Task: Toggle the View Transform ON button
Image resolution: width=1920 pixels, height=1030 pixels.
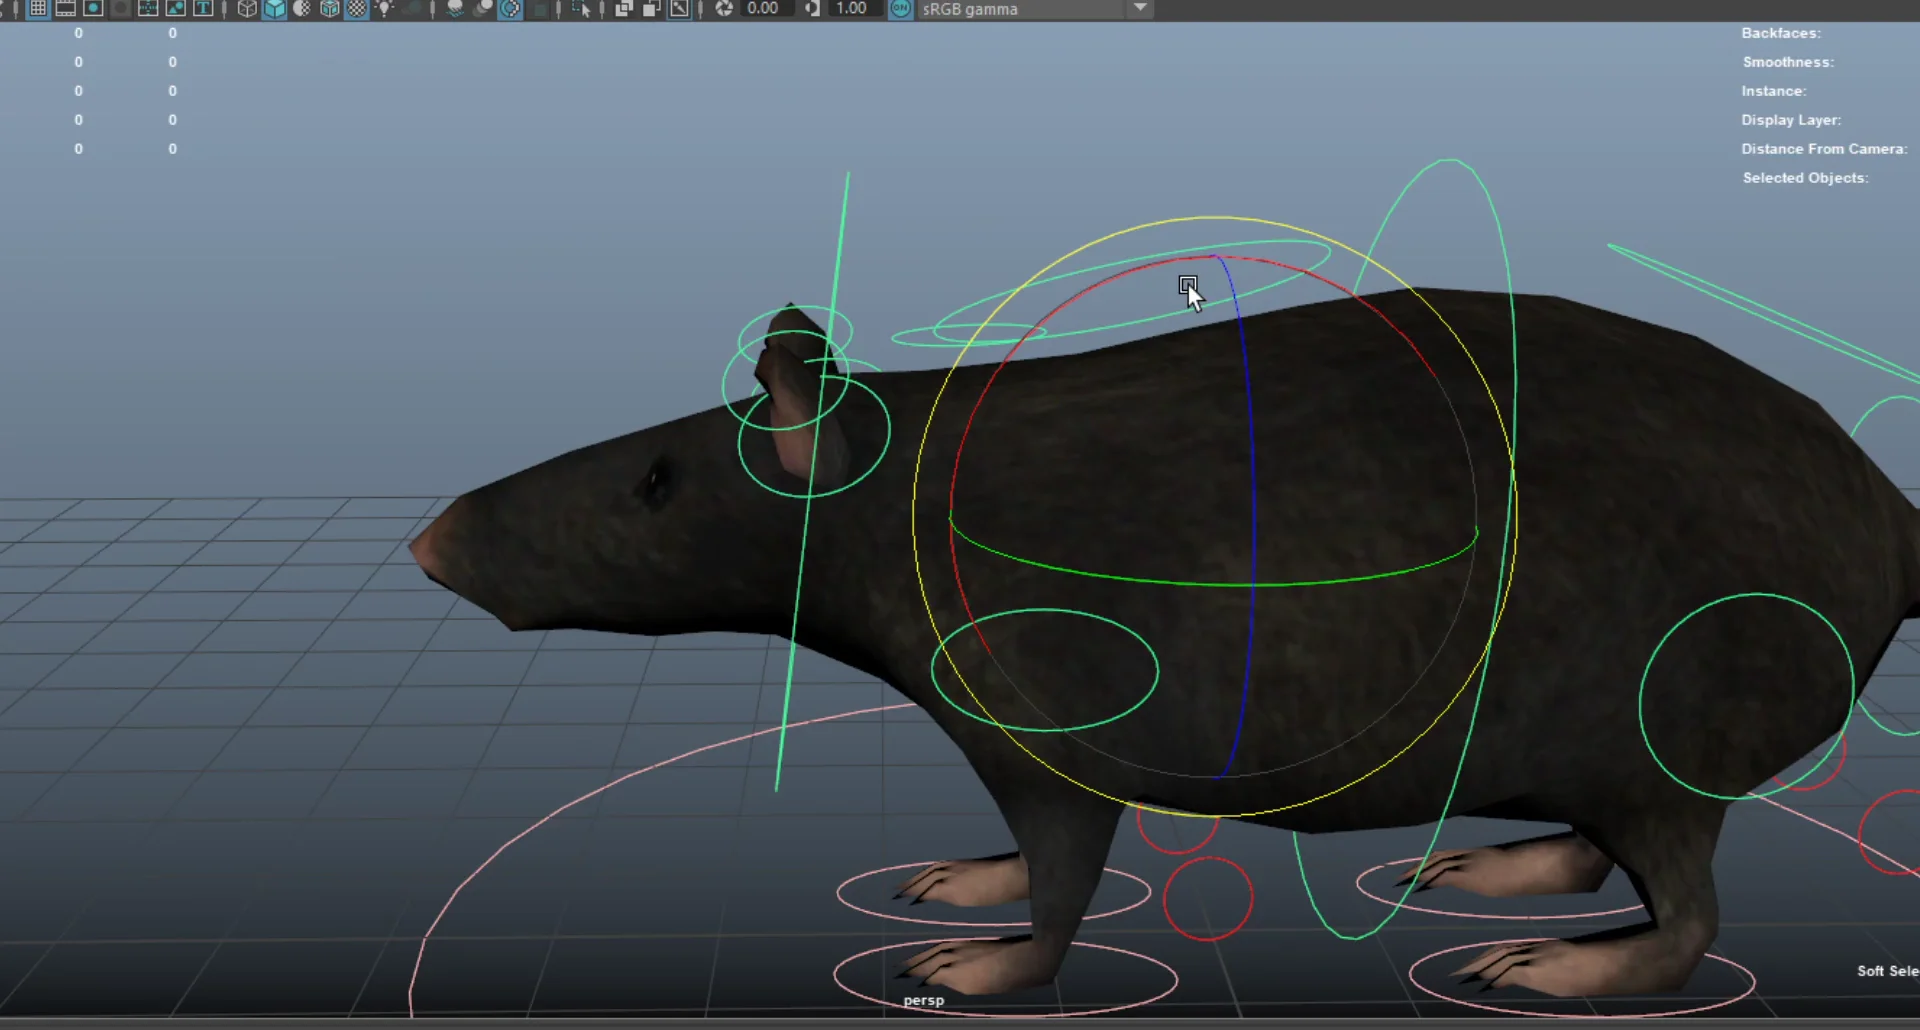Action: pos(901,8)
